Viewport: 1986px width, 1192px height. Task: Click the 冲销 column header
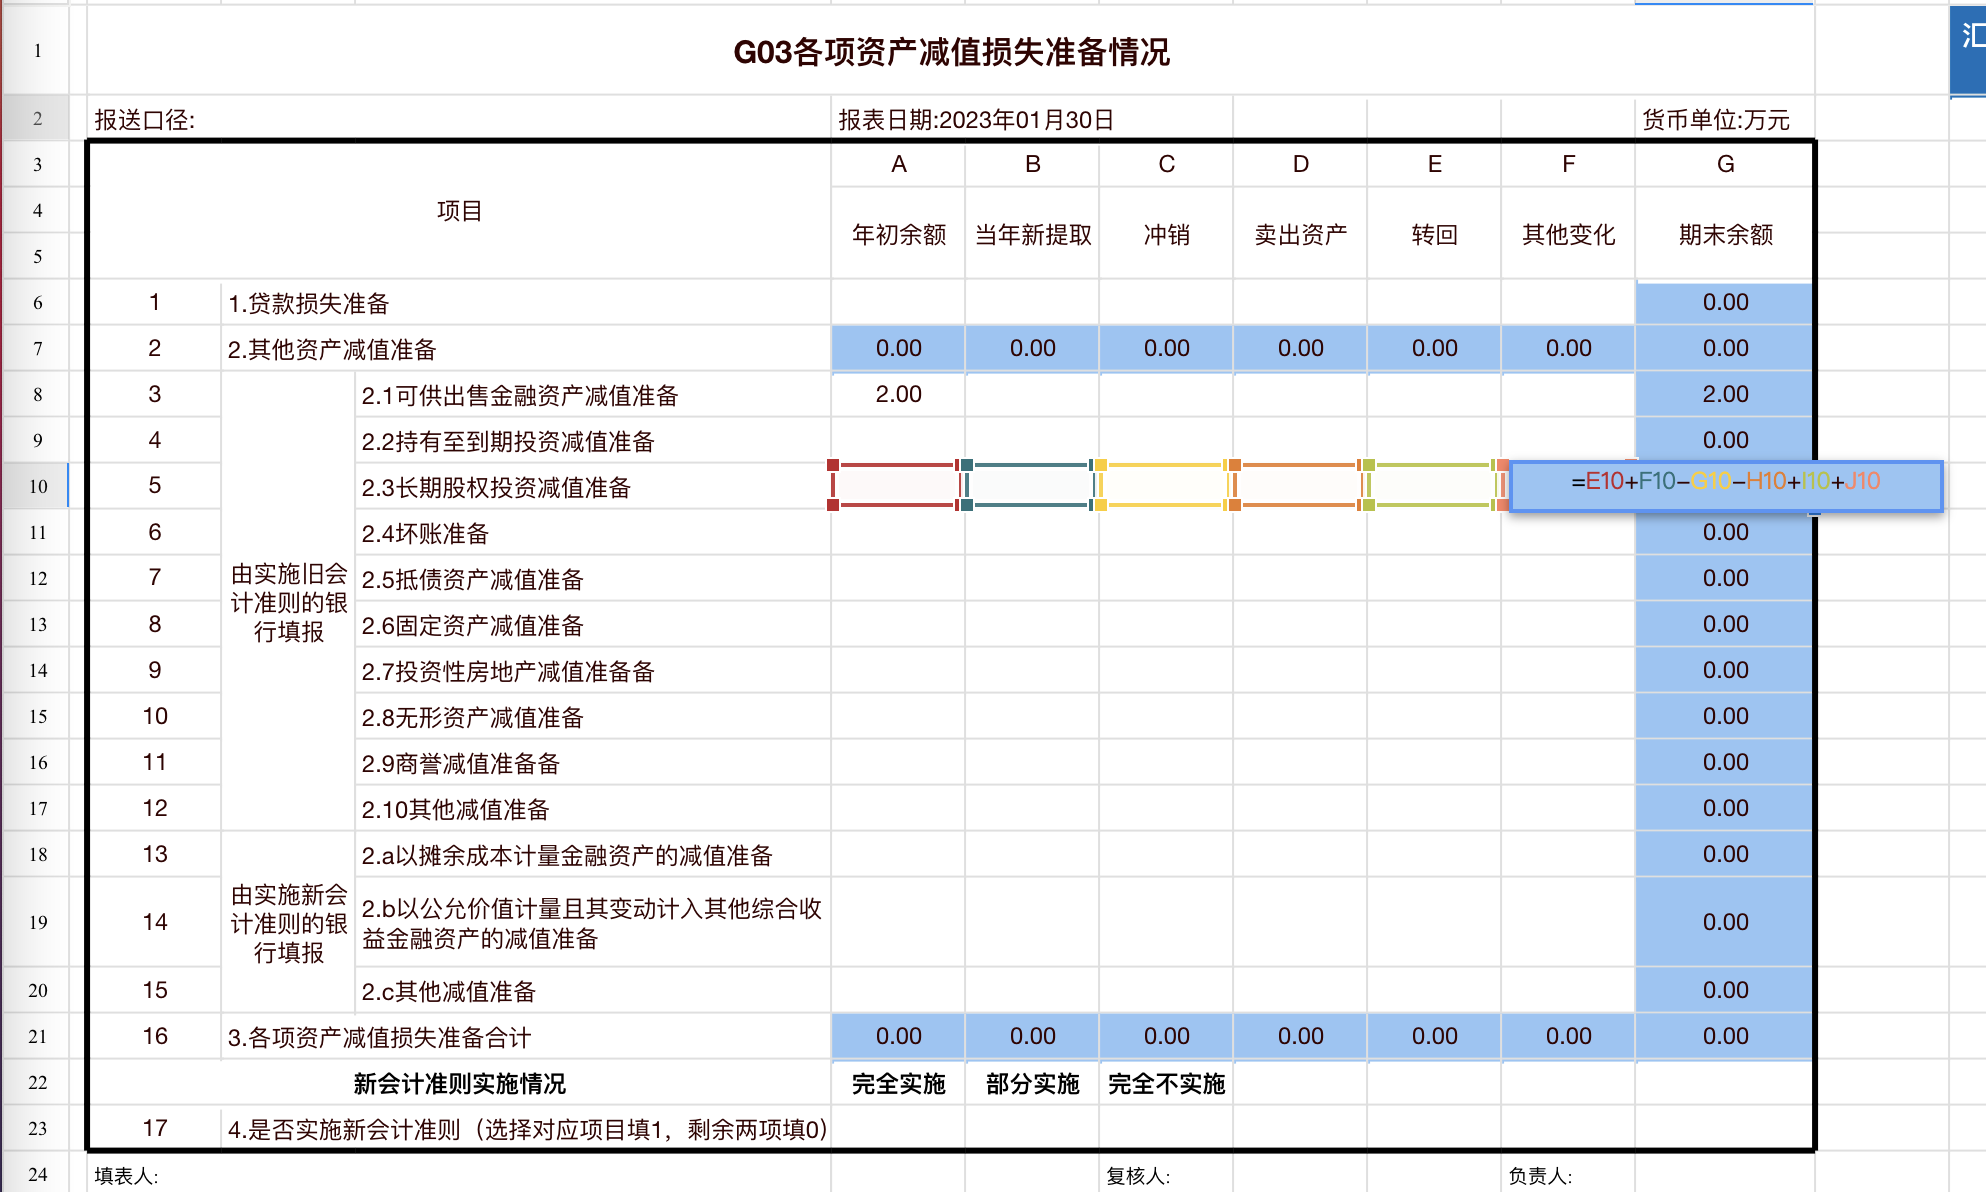point(1167,235)
